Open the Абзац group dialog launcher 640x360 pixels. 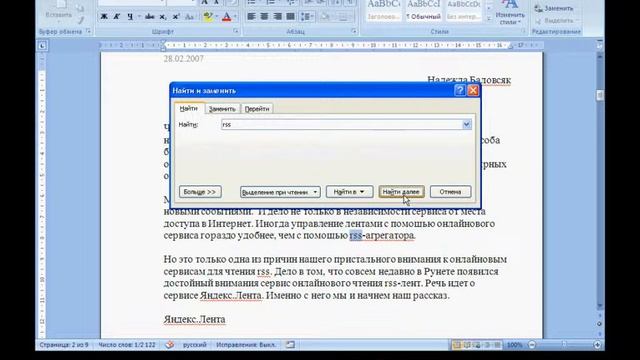click(x=353, y=31)
